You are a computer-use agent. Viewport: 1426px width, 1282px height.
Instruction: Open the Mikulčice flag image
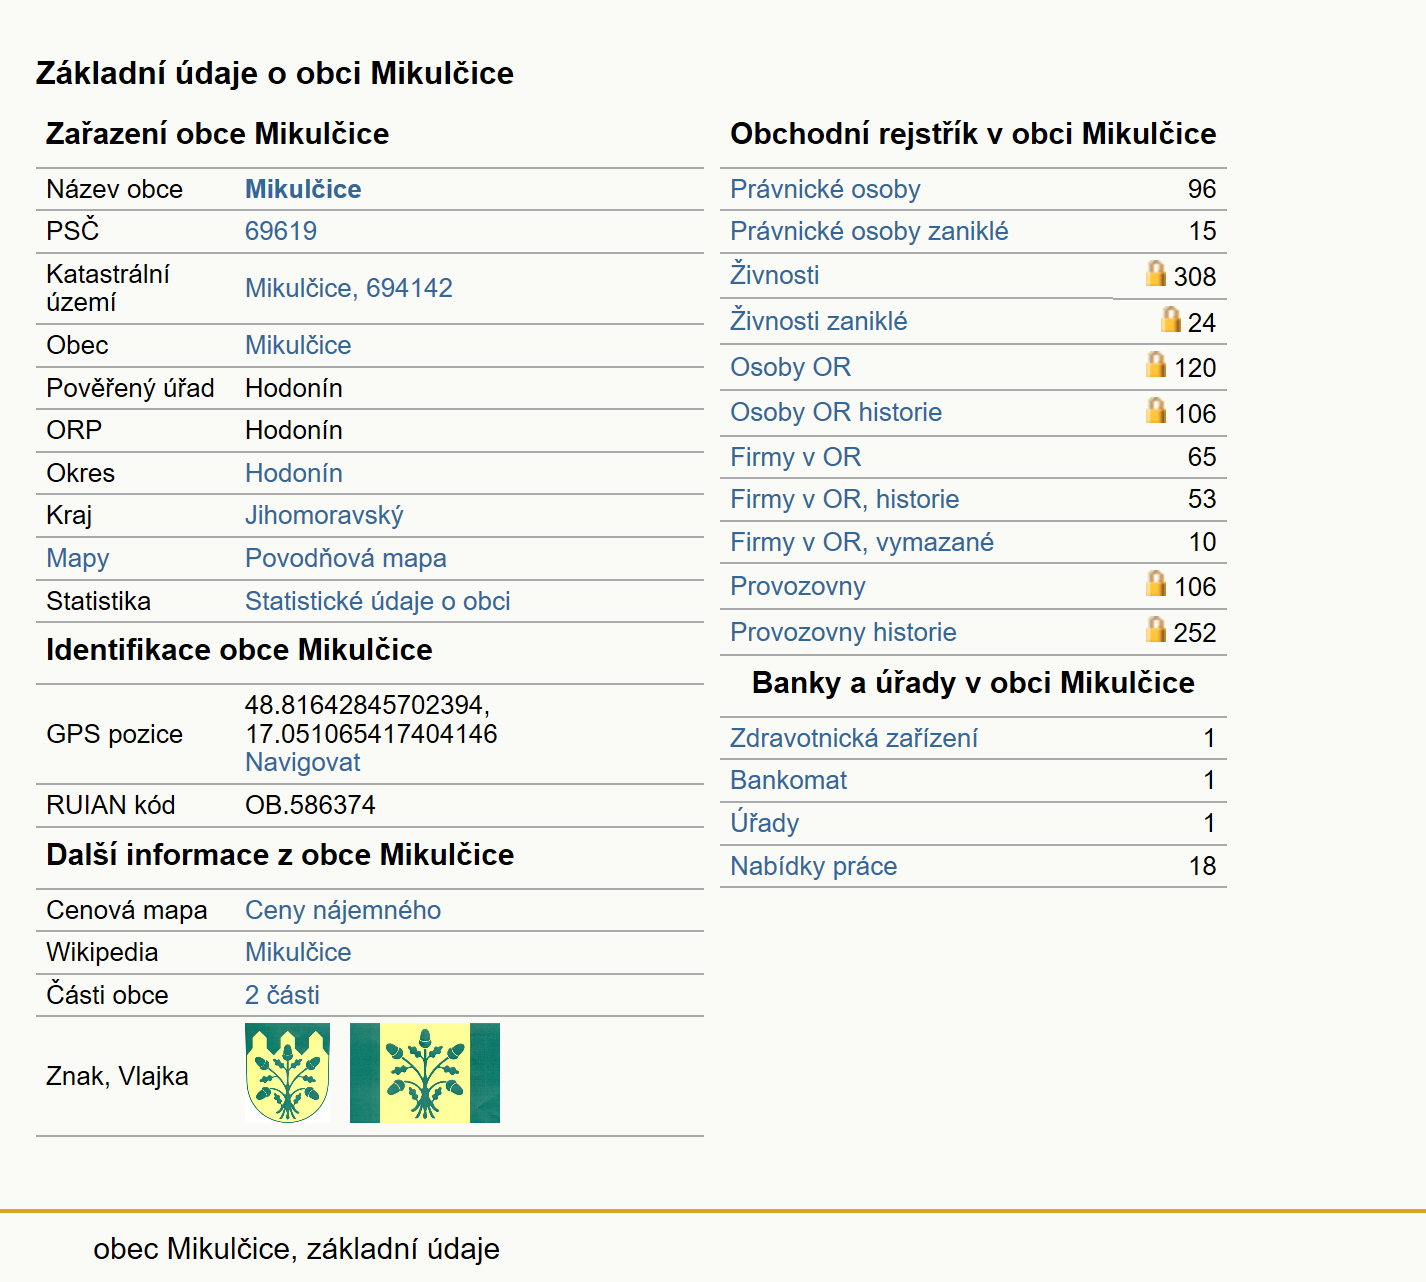[425, 1073]
